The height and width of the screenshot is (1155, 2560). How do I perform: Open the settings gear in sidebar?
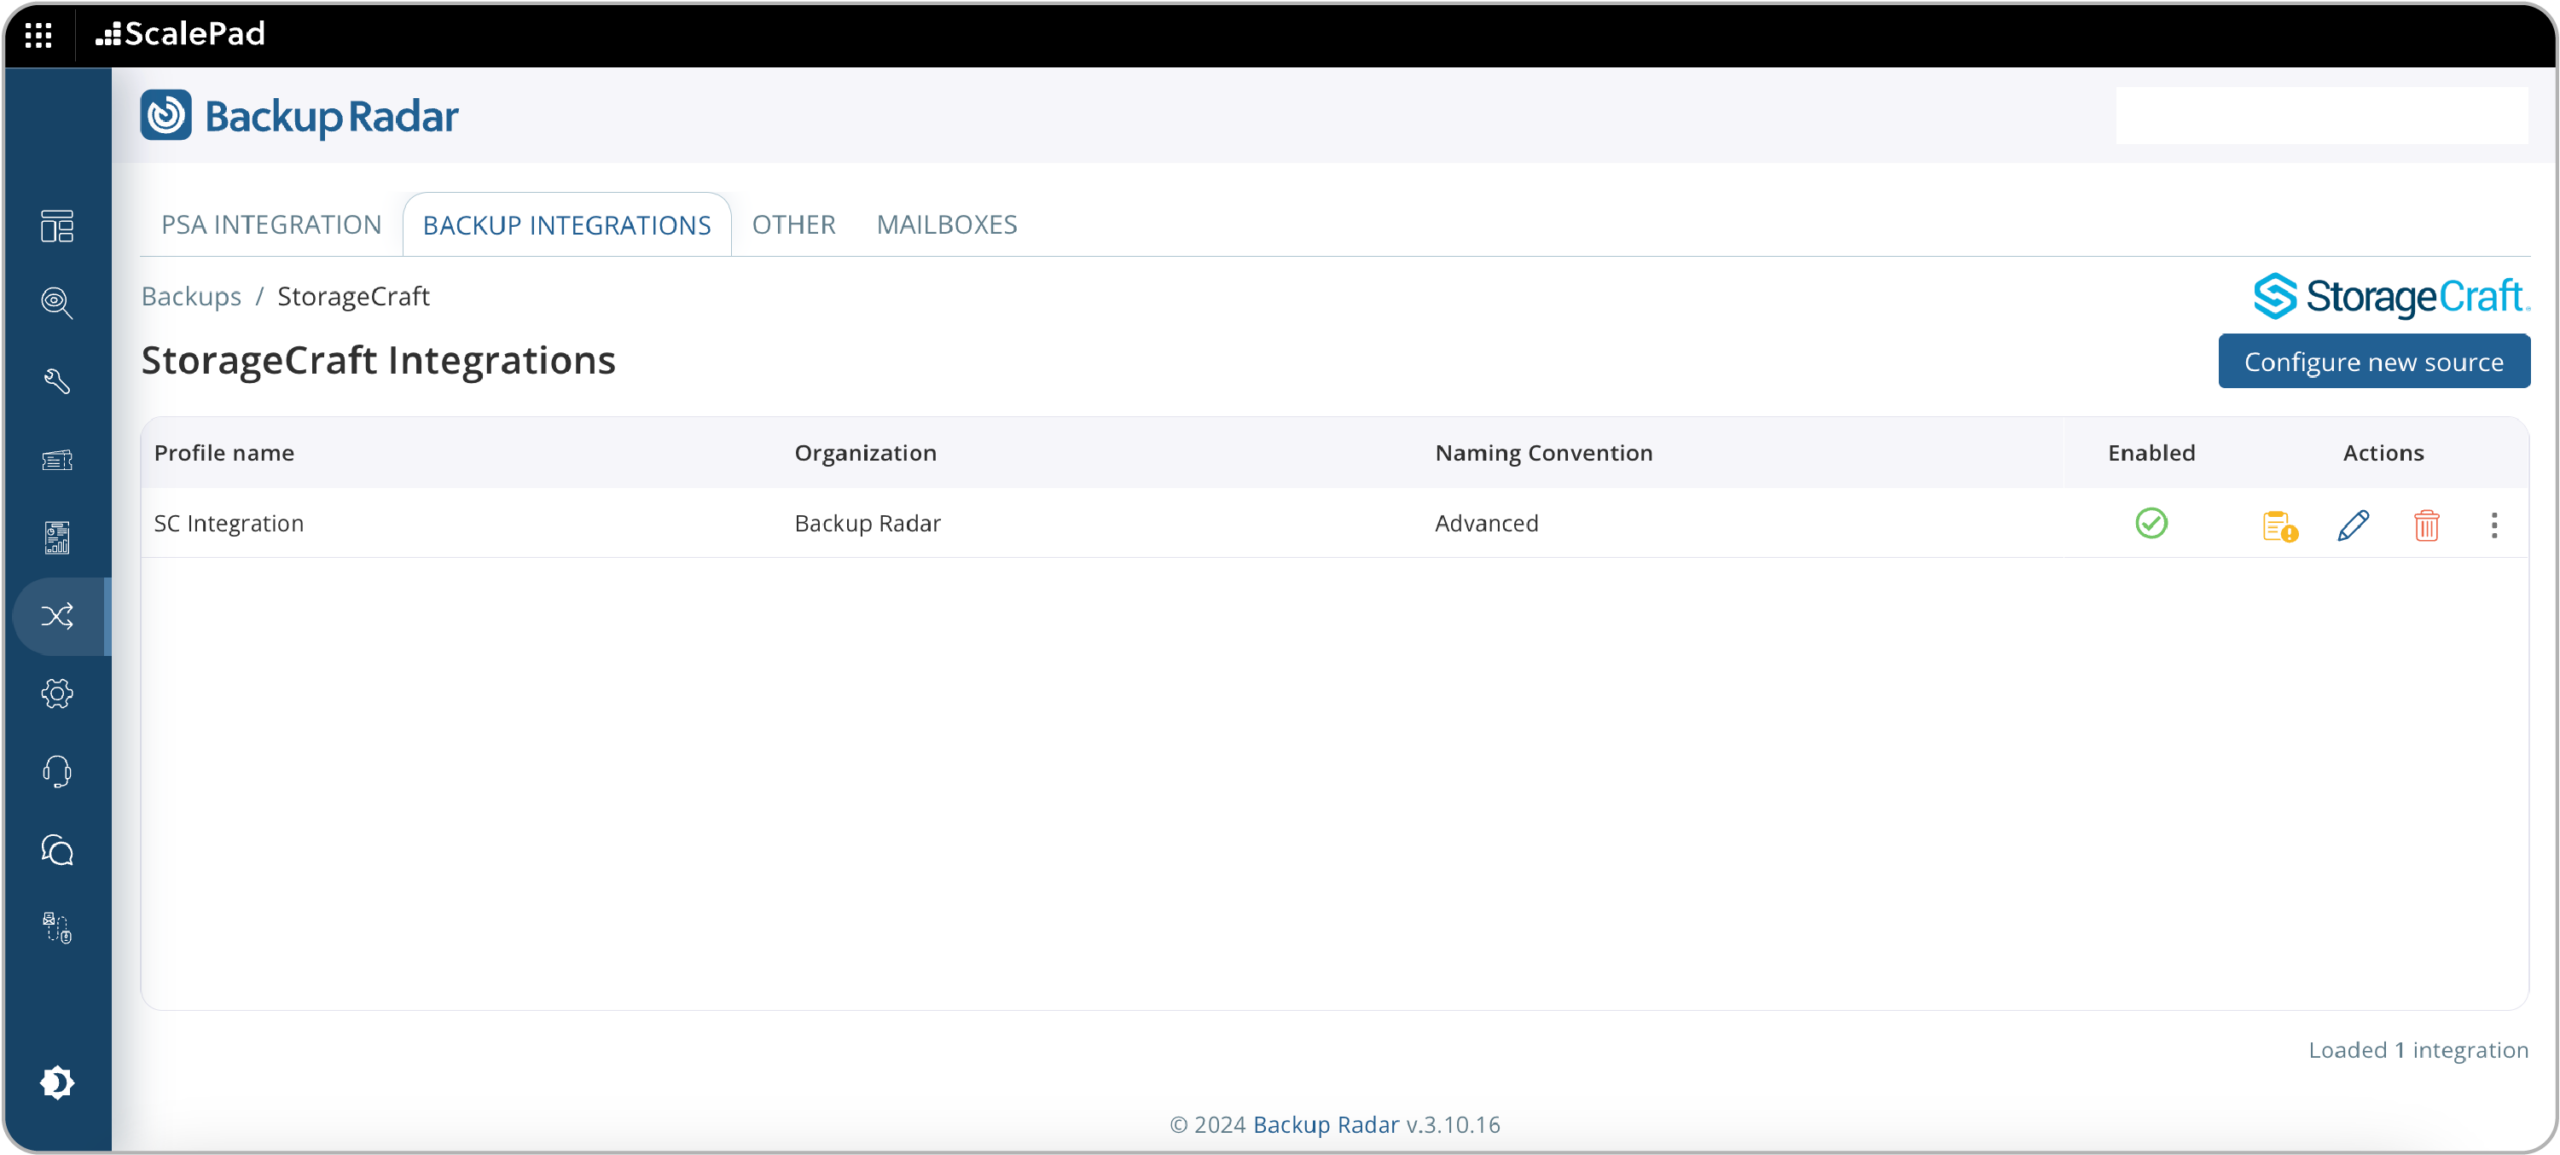(57, 693)
